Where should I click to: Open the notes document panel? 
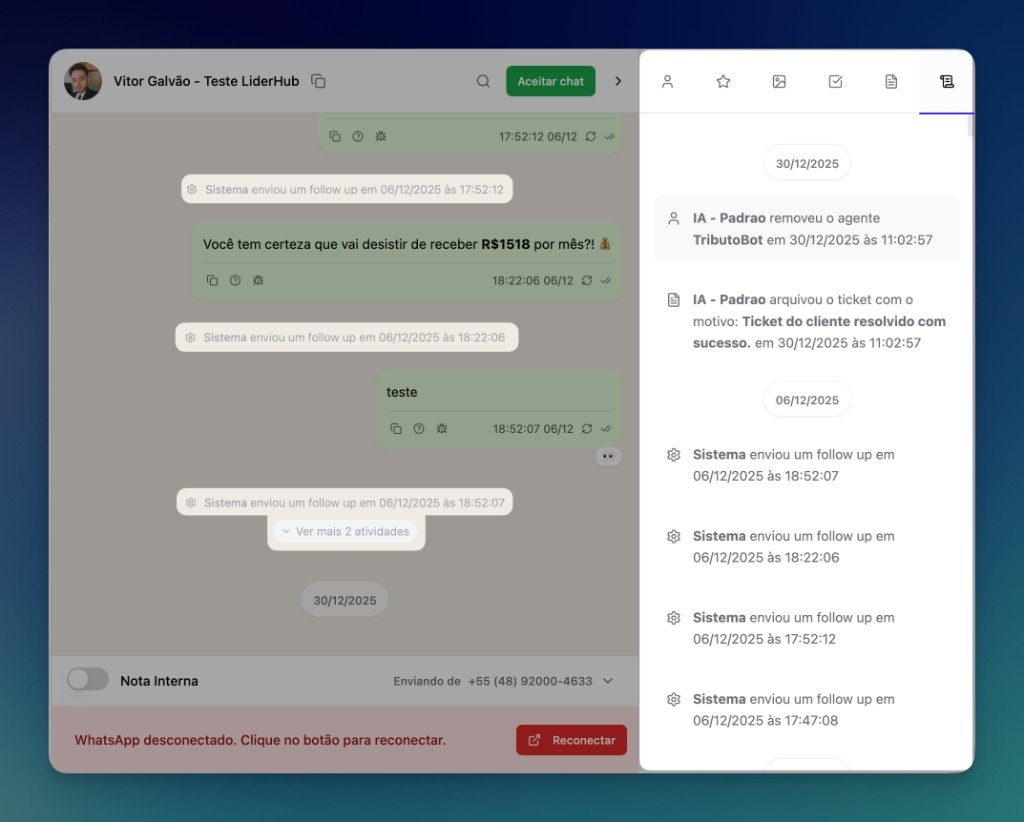[890, 82]
